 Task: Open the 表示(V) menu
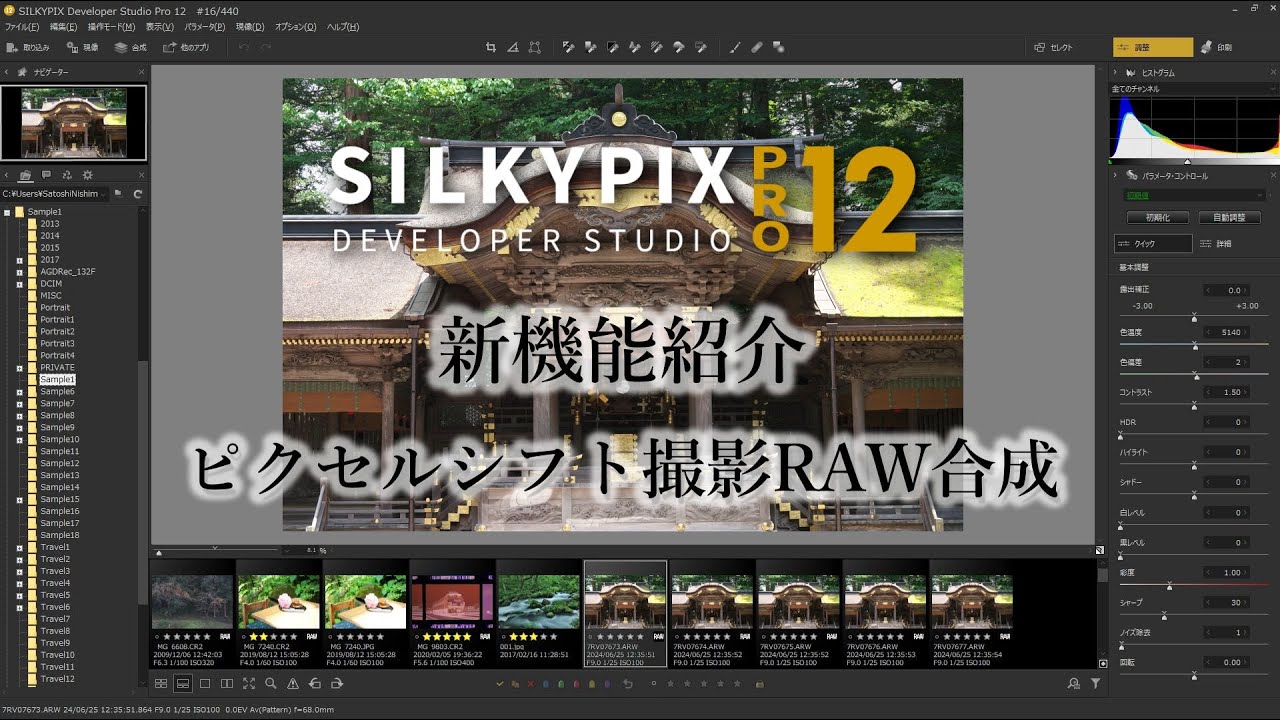pos(160,27)
